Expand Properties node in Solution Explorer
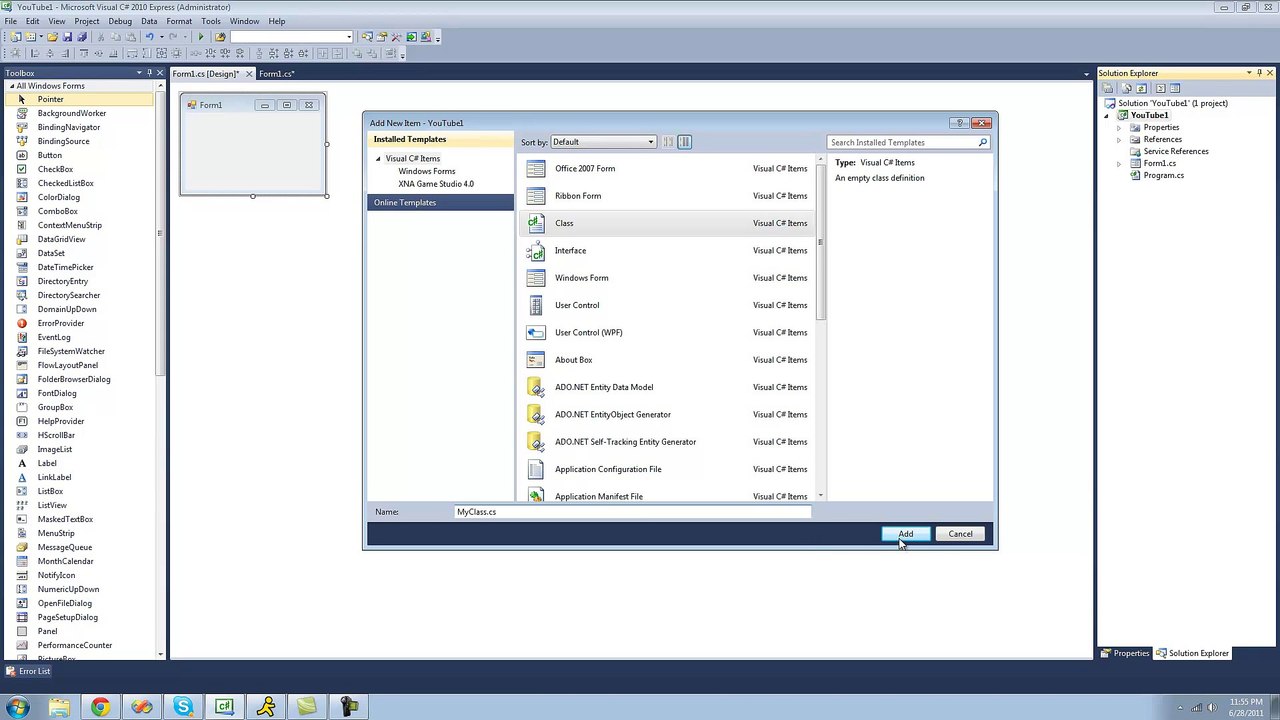This screenshot has width=1280, height=720. click(1119, 128)
